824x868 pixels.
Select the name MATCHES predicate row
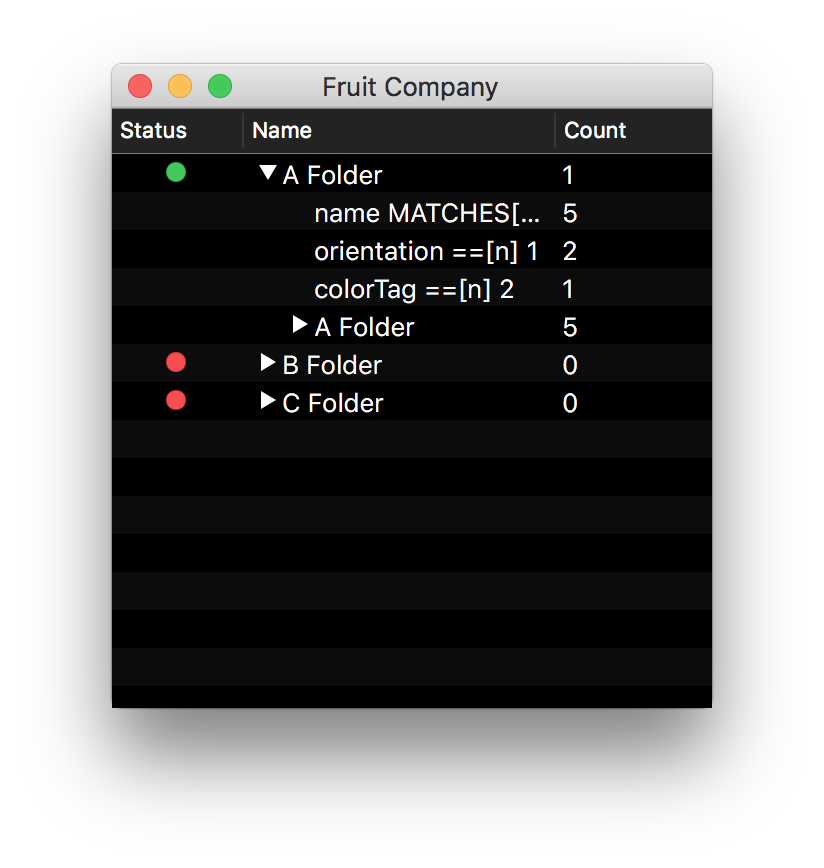pos(427,213)
